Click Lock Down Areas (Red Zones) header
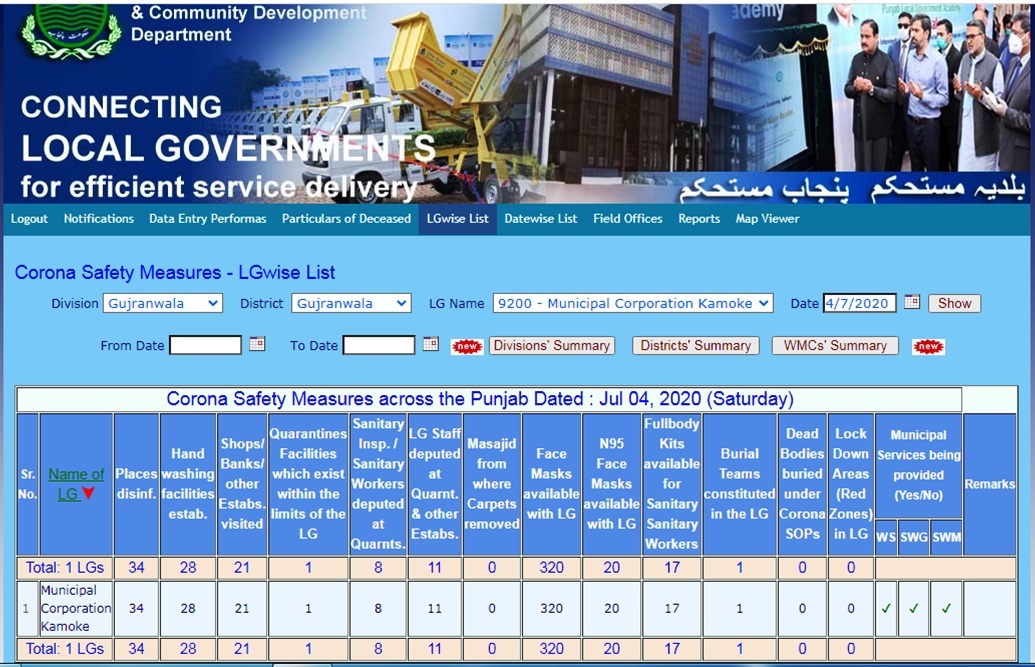1035x667 pixels. (x=851, y=484)
